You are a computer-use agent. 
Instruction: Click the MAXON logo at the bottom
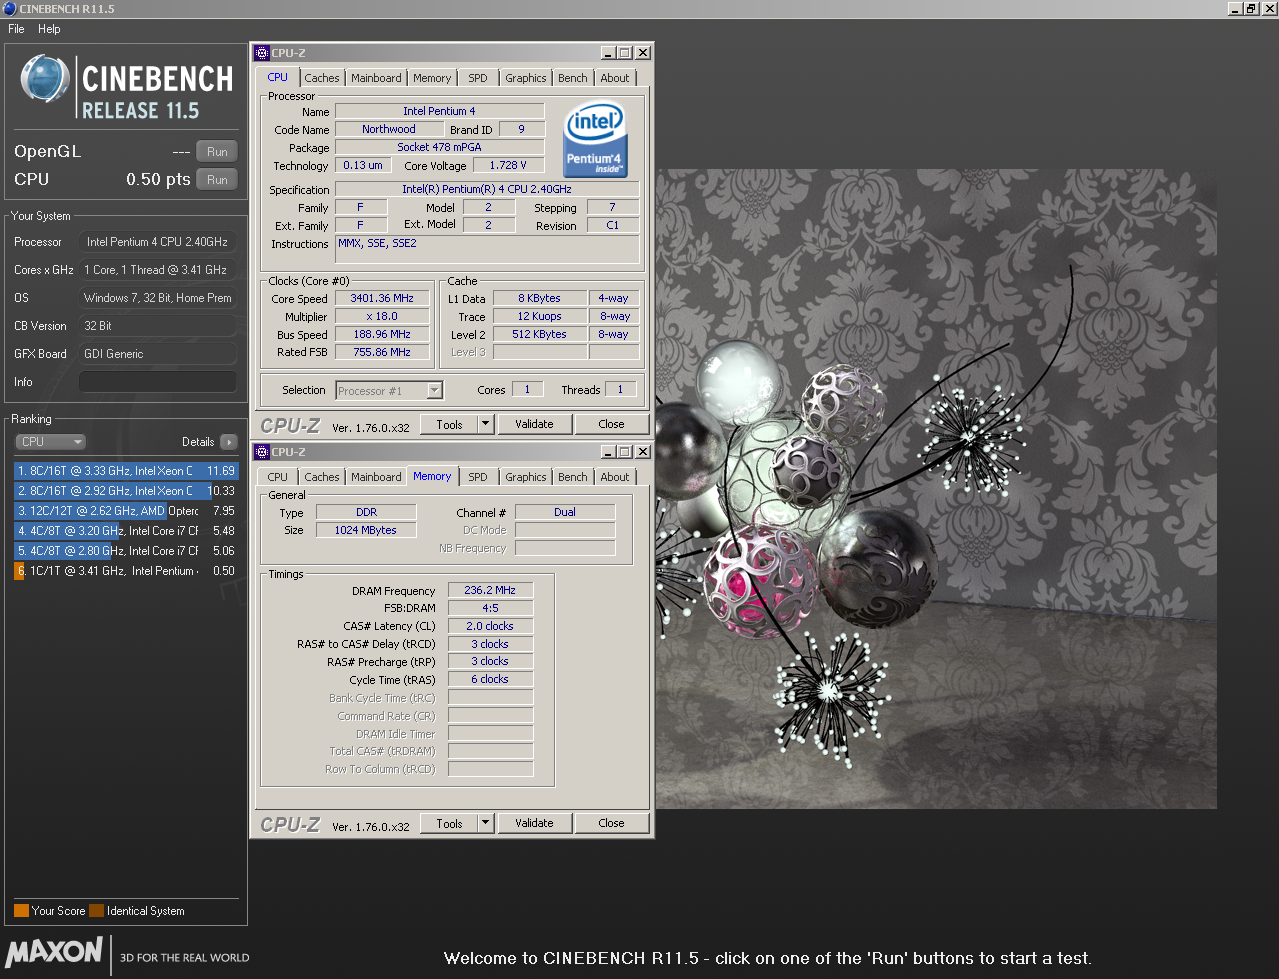54,950
